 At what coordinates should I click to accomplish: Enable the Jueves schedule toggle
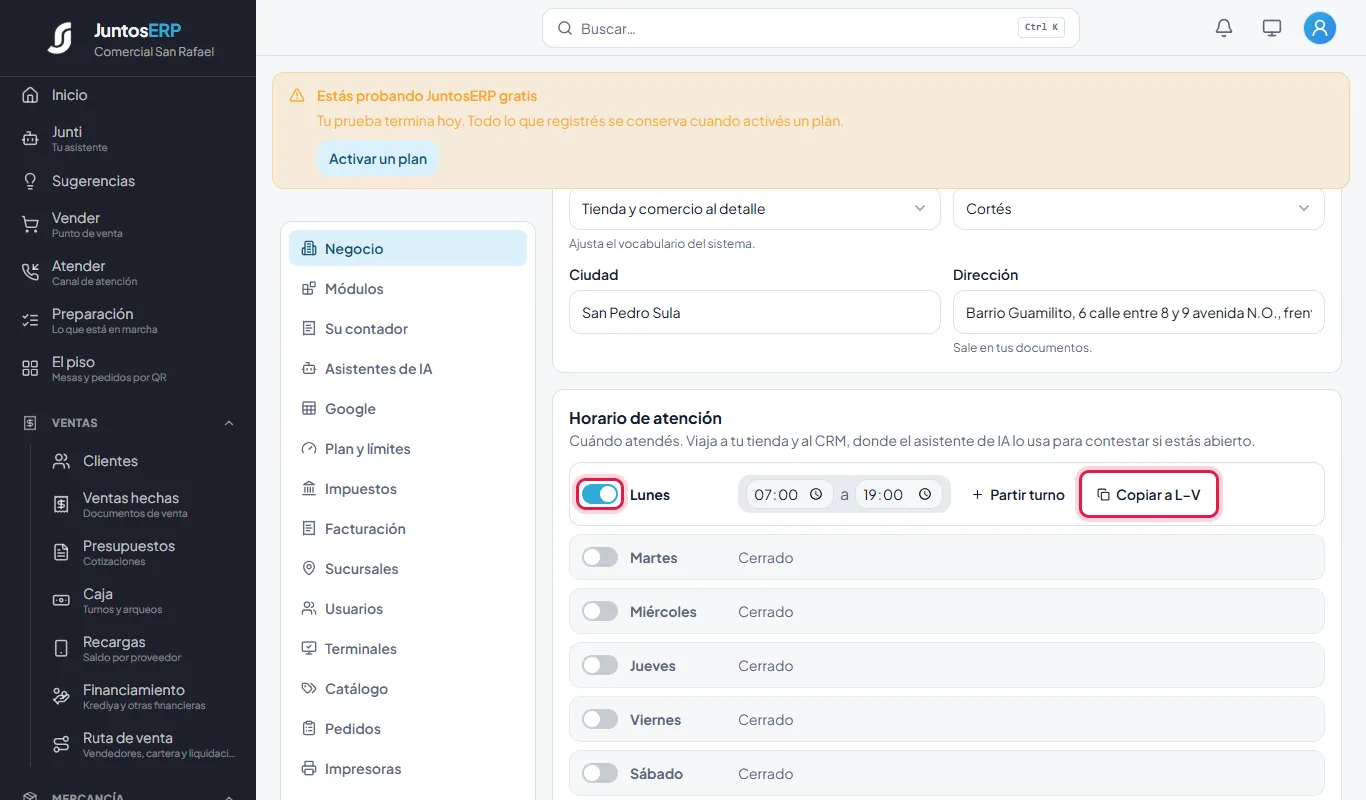(x=600, y=665)
